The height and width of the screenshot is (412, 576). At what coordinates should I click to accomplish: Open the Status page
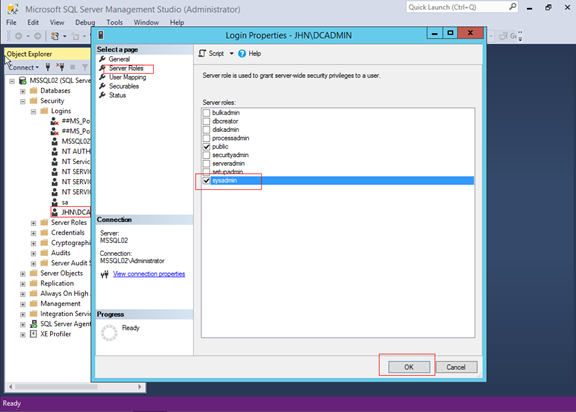pyautogui.click(x=117, y=95)
